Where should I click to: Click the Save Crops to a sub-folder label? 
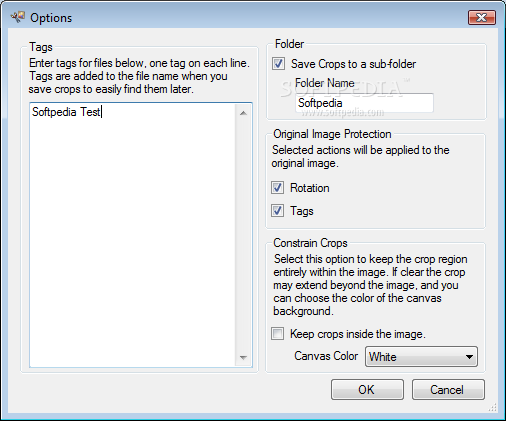pyautogui.click(x=353, y=64)
